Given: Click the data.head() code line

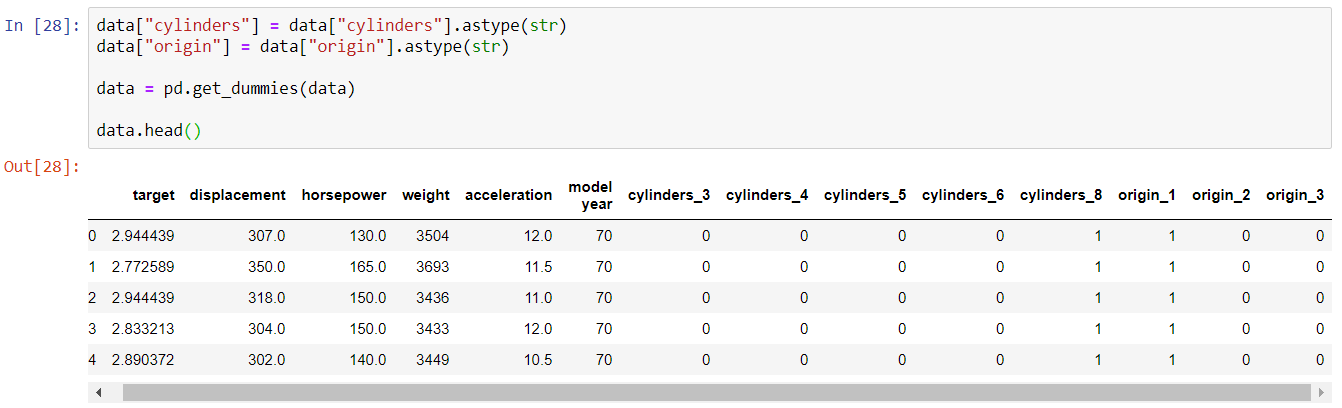Looking at the screenshot, I should [x=149, y=131].
